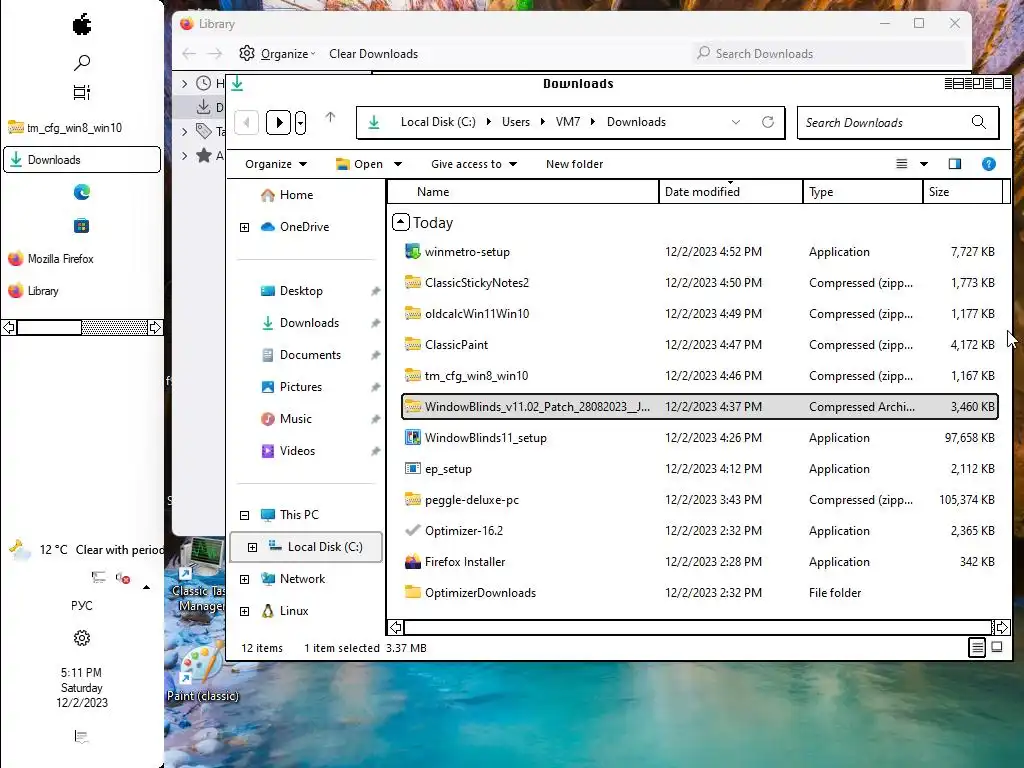Click Clear Downloads in Library window

pos(374,54)
